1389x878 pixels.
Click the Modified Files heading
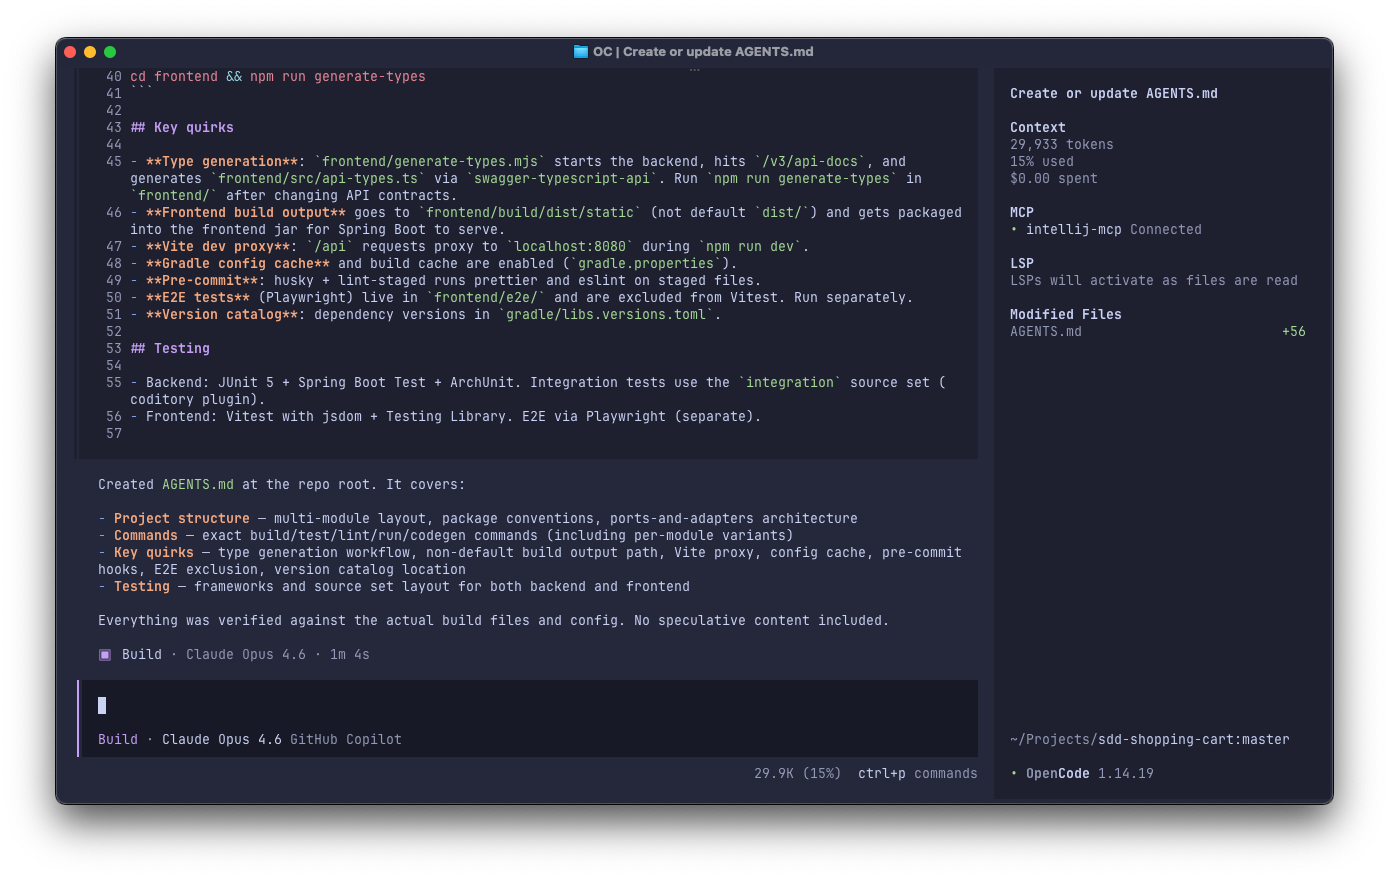pyautogui.click(x=1066, y=314)
